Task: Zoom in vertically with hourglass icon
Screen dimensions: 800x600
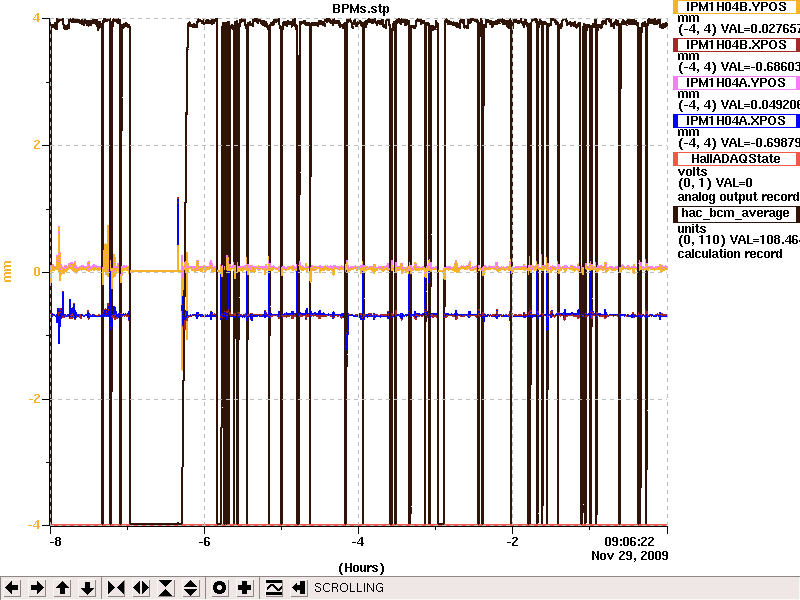Action: [166, 588]
